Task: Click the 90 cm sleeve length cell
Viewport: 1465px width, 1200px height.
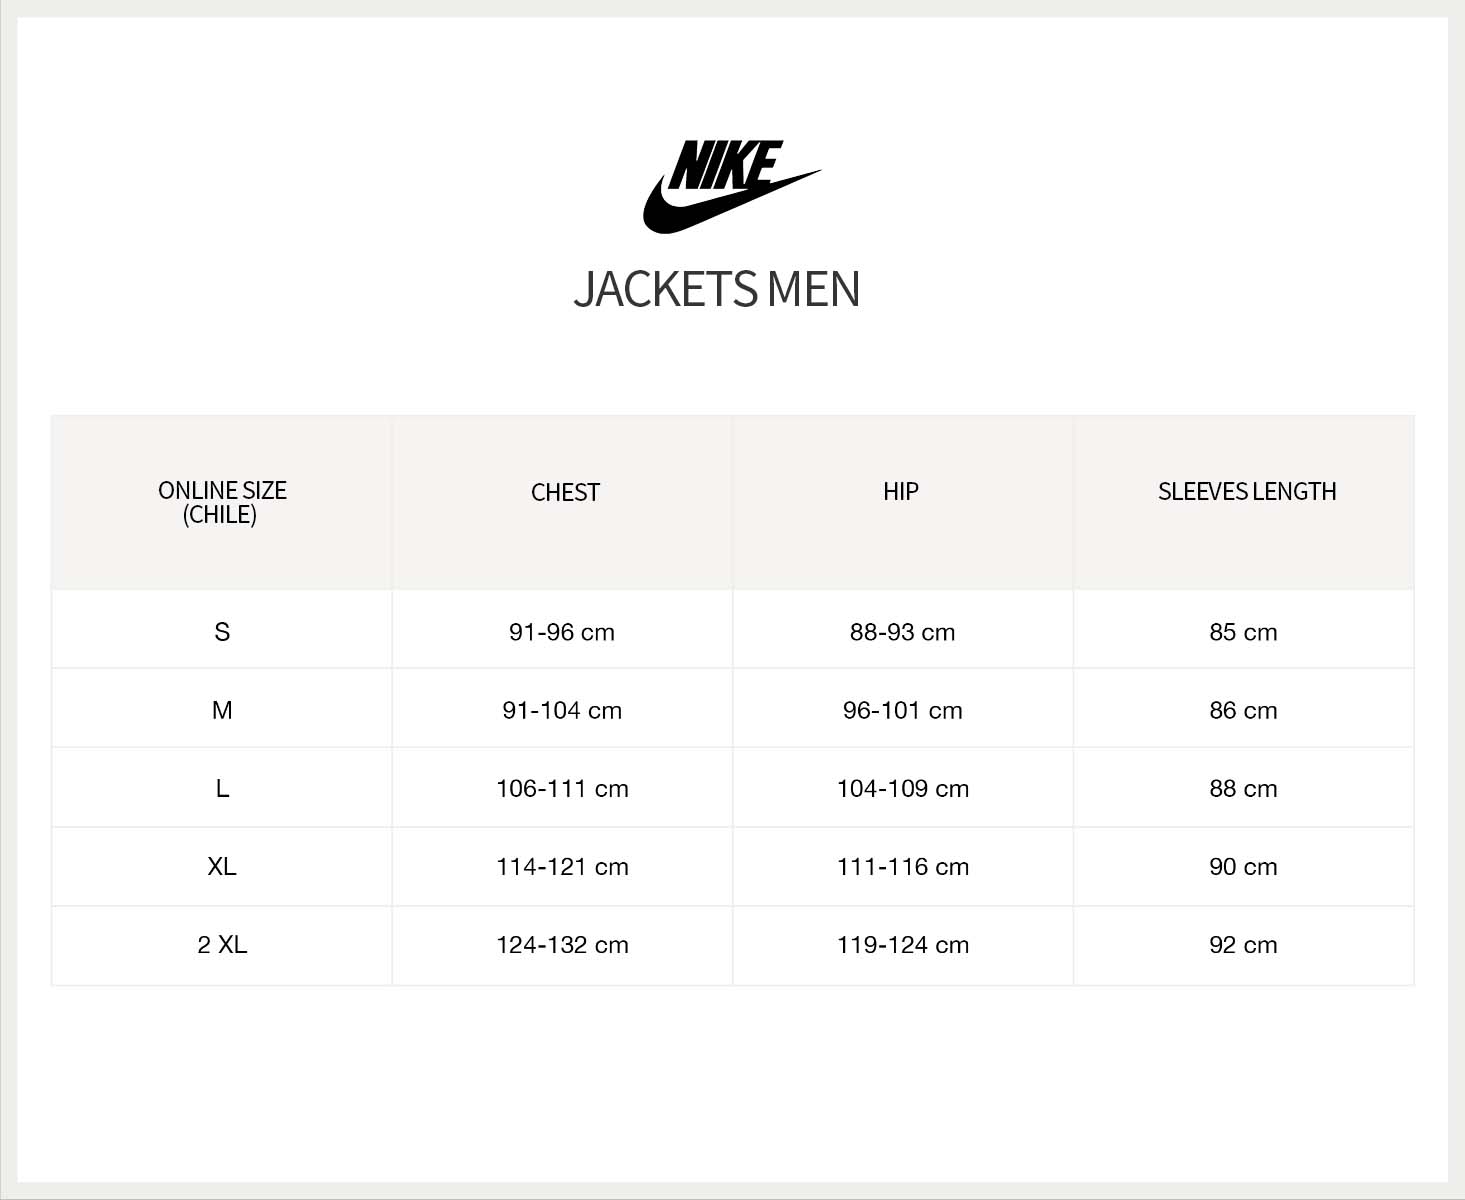Action: [x=1243, y=866]
